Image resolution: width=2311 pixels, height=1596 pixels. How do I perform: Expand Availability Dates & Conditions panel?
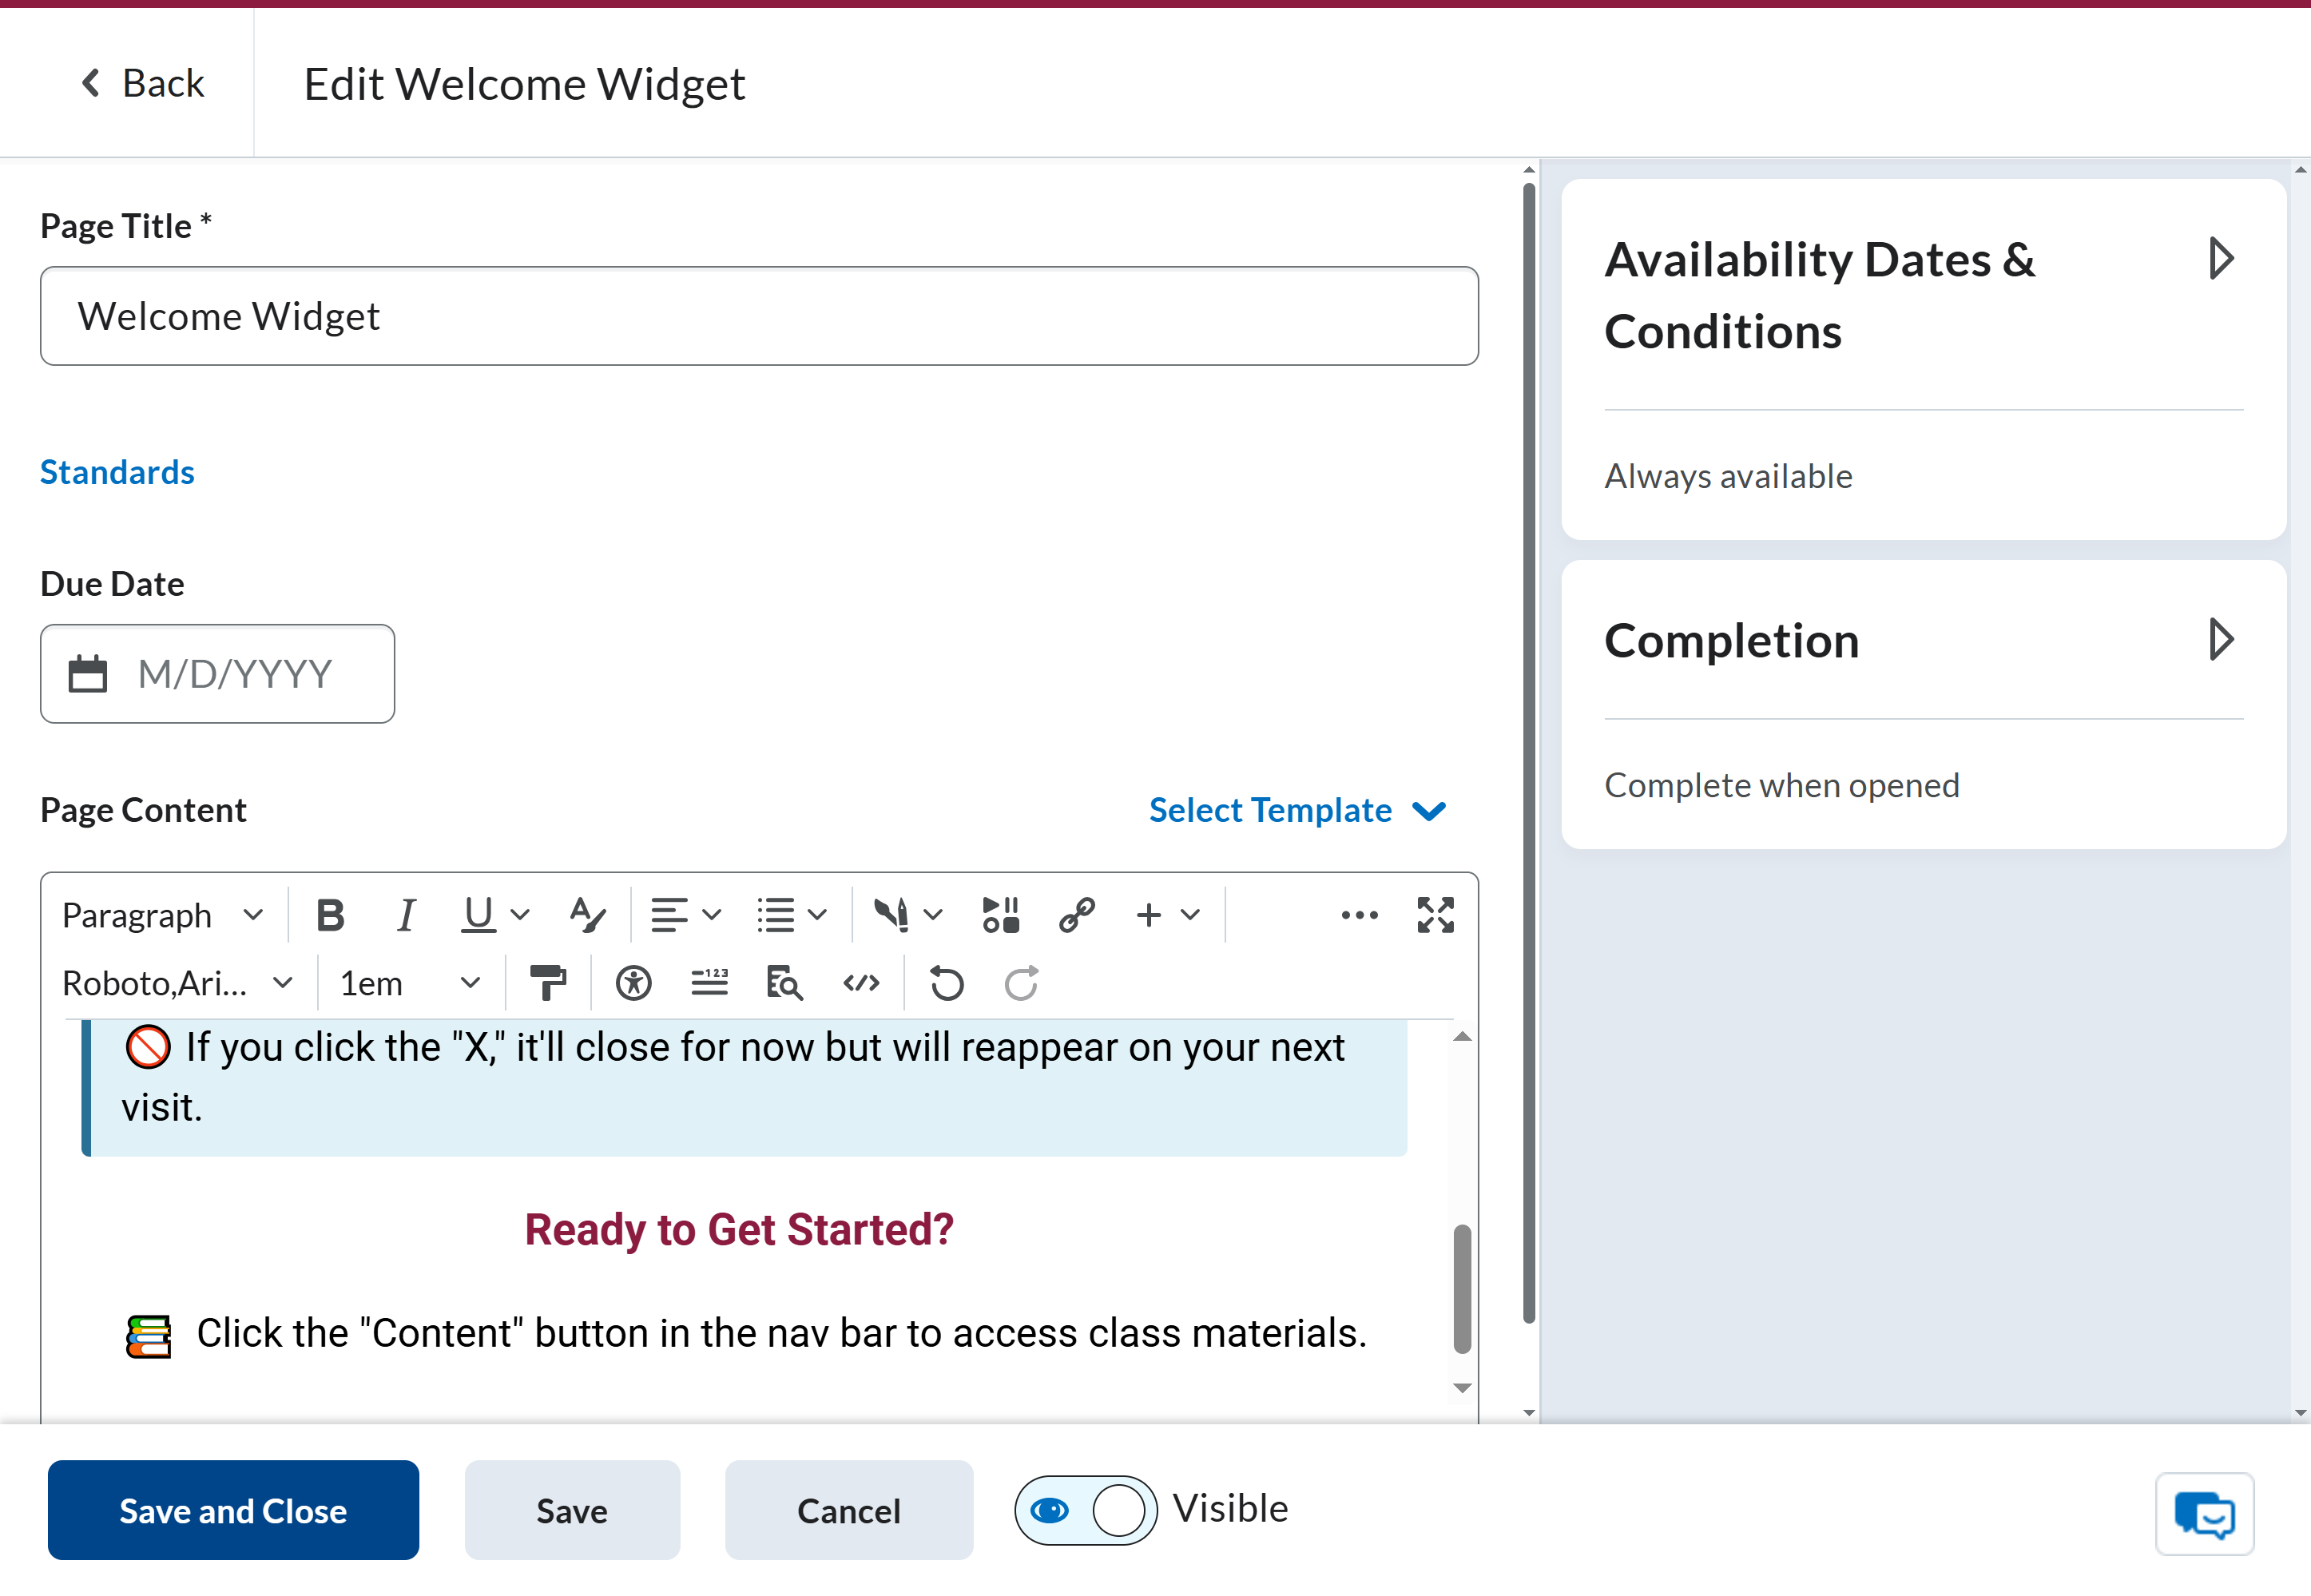point(2221,259)
